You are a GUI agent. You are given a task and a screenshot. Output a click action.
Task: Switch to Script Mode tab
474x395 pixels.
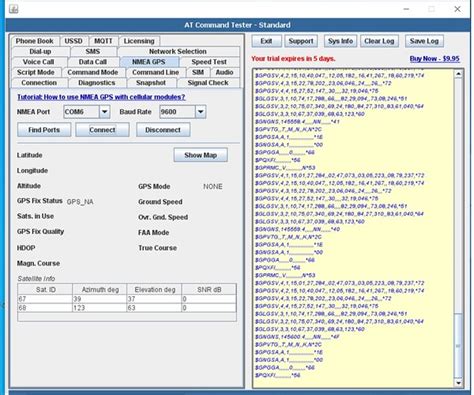point(36,72)
